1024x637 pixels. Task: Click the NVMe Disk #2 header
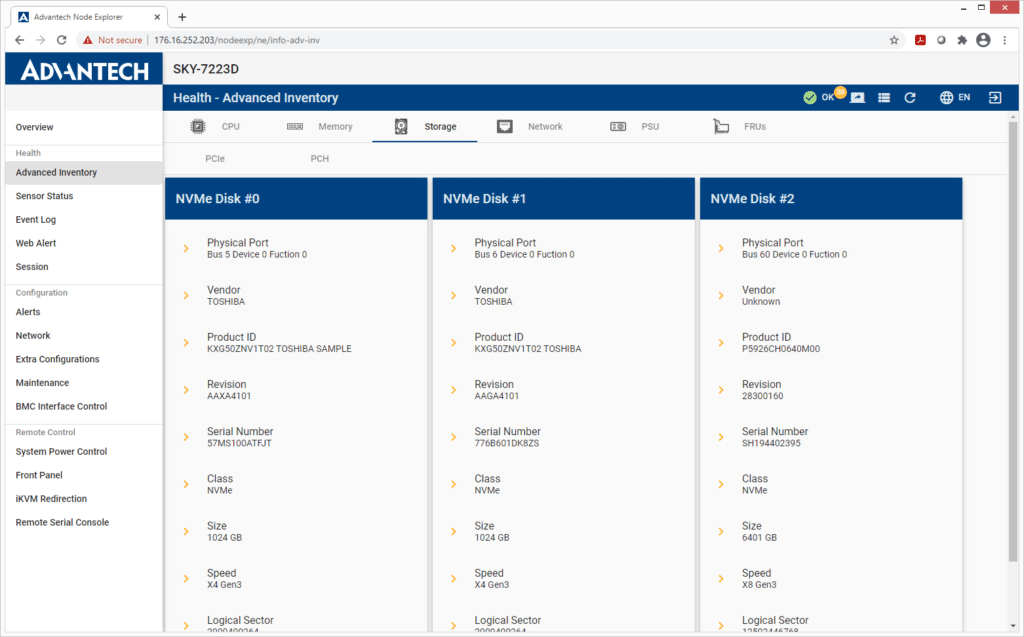831,199
